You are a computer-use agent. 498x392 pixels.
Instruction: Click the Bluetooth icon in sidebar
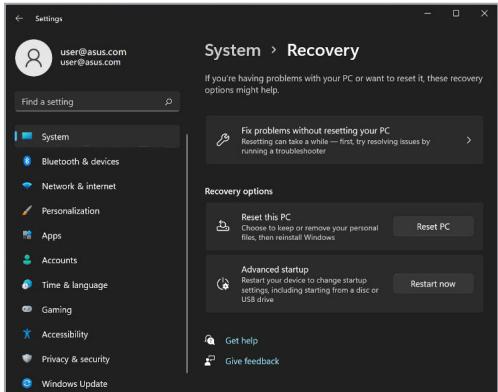pos(27,161)
